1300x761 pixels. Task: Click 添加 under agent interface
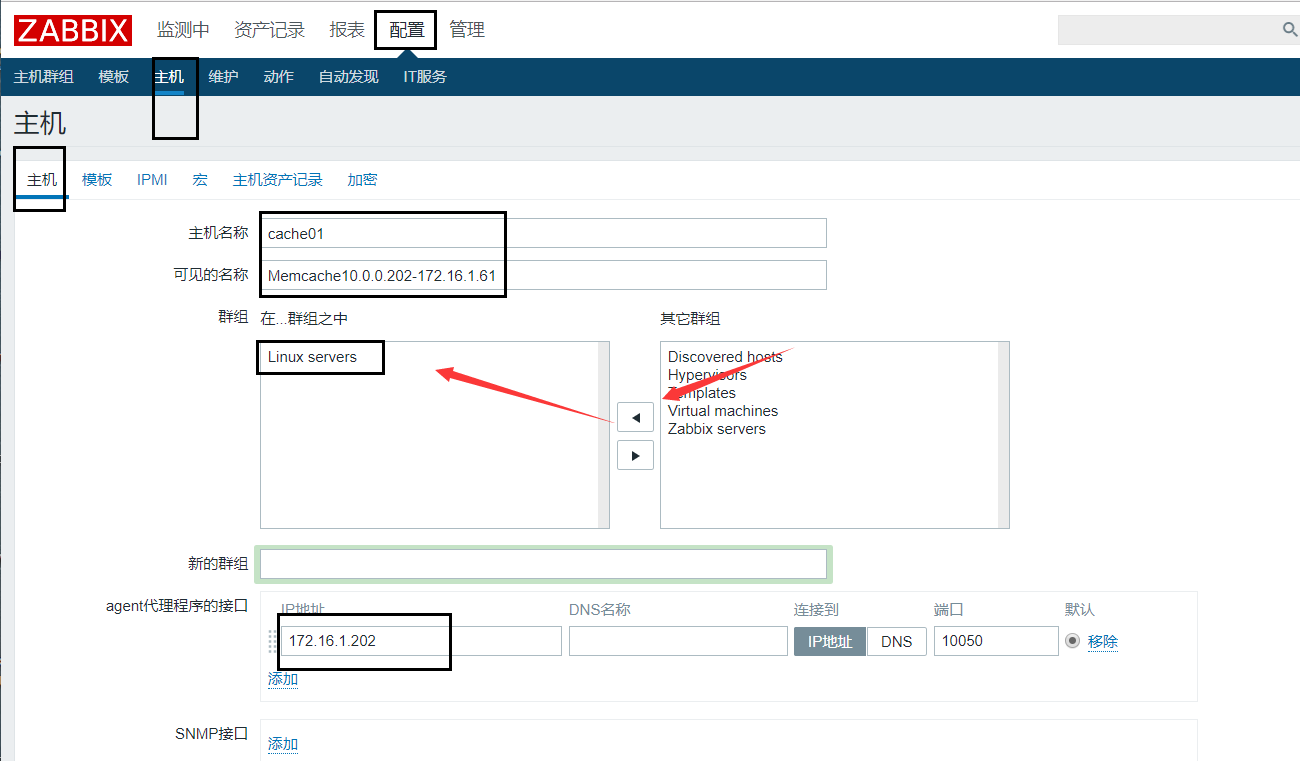coord(283,679)
